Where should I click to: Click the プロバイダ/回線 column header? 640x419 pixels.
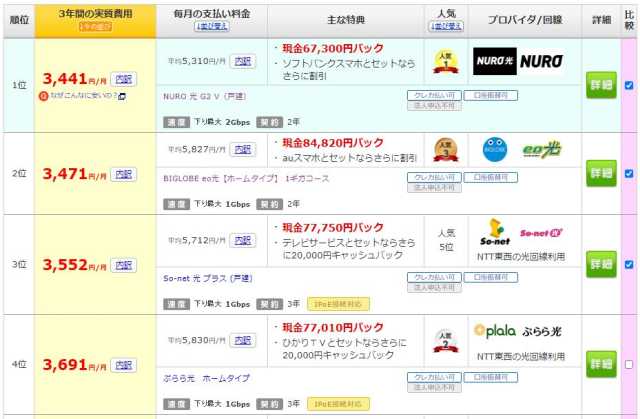coord(525,21)
